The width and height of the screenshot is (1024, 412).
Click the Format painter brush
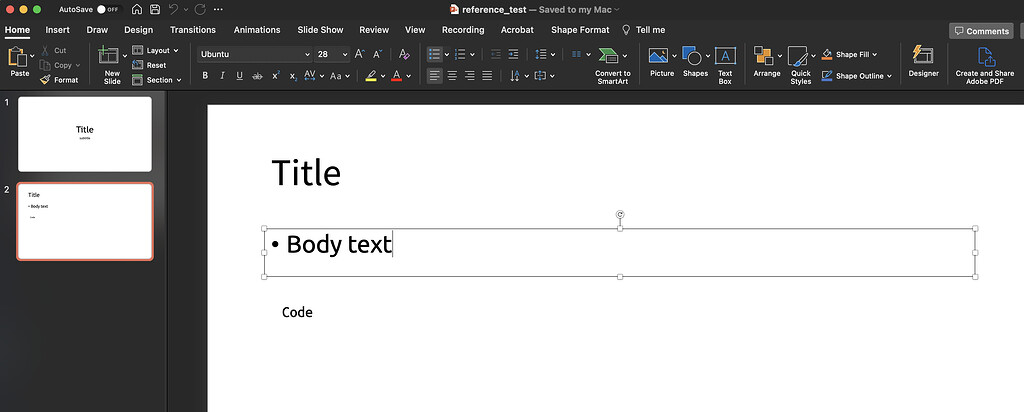coord(45,80)
